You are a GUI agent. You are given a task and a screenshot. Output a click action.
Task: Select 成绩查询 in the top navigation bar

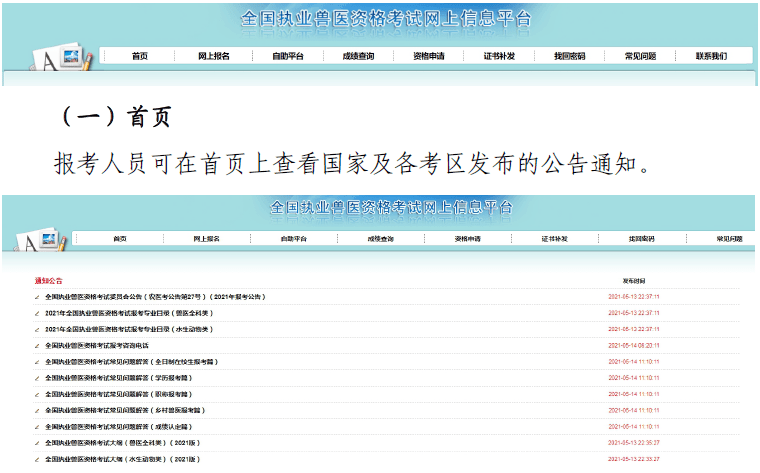pos(358,56)
